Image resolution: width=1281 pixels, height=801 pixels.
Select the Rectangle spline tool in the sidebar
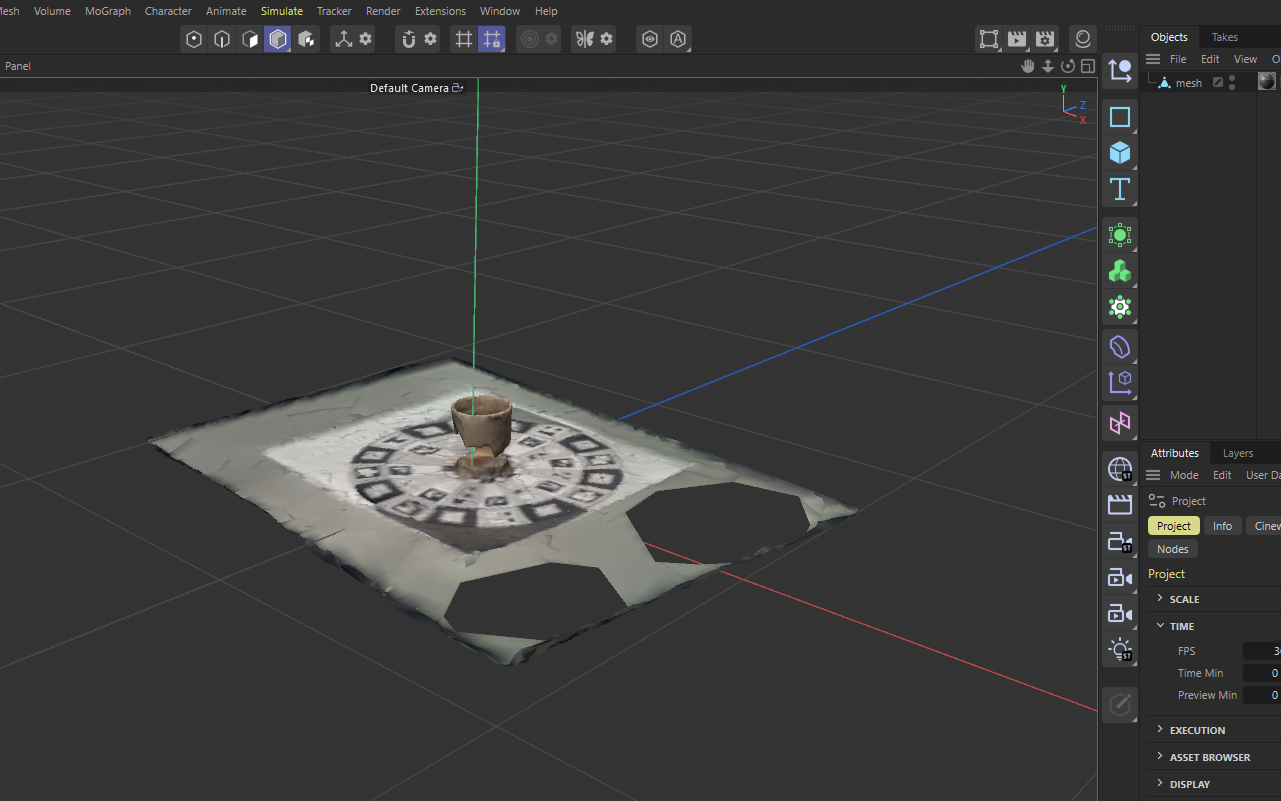point(1119,117)
